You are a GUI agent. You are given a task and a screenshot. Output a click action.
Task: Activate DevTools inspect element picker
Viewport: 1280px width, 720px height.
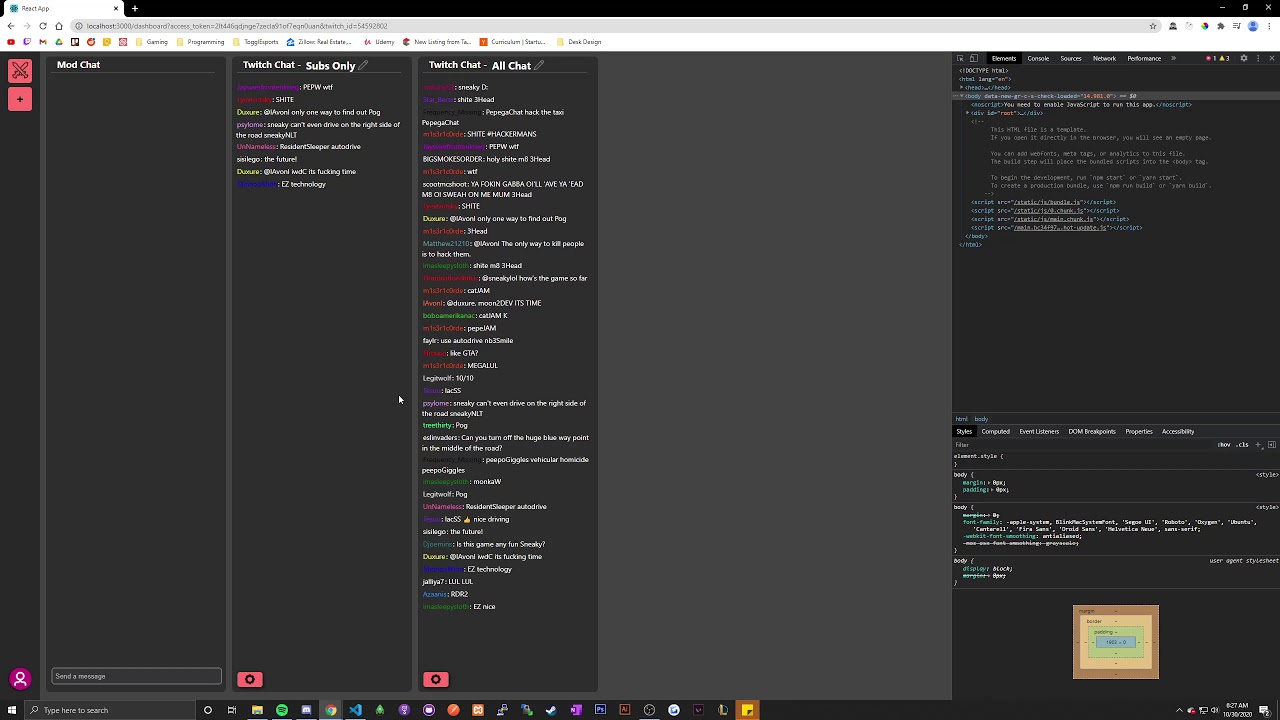click(960, 58)
